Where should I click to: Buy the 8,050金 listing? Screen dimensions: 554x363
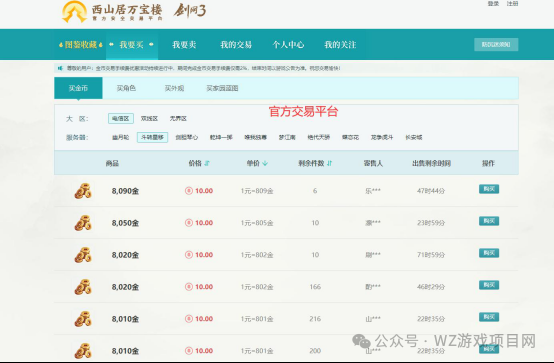click(x=489, y=221)
